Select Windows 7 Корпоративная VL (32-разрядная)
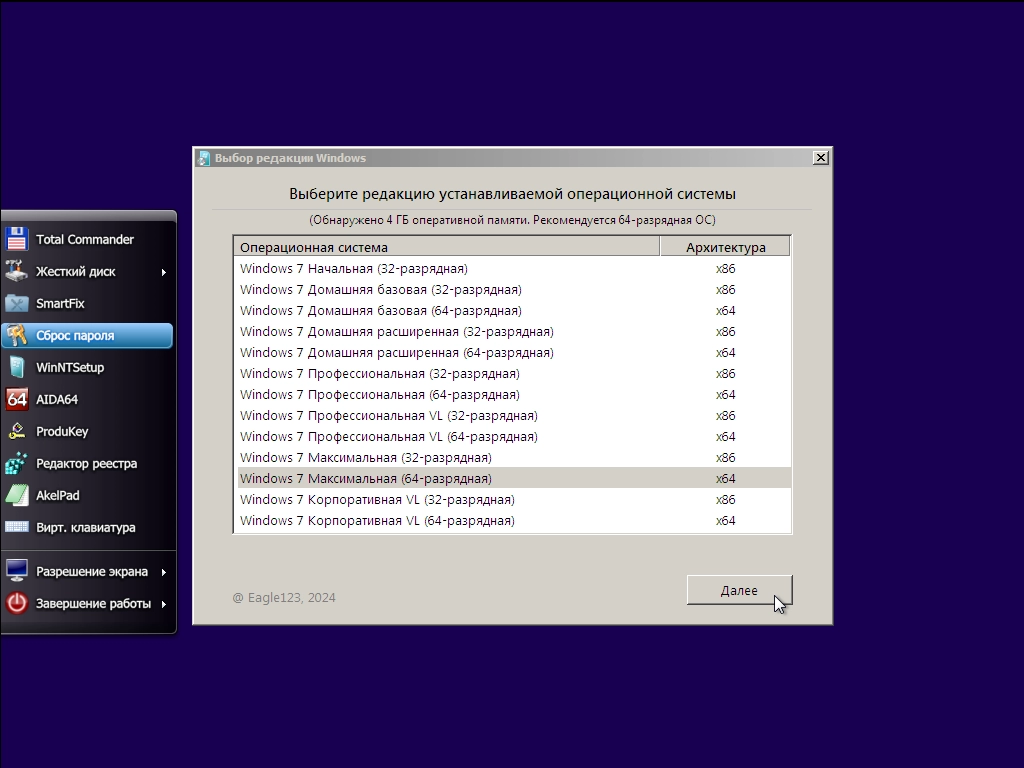 pyautogui.click(x=513, y=499)
